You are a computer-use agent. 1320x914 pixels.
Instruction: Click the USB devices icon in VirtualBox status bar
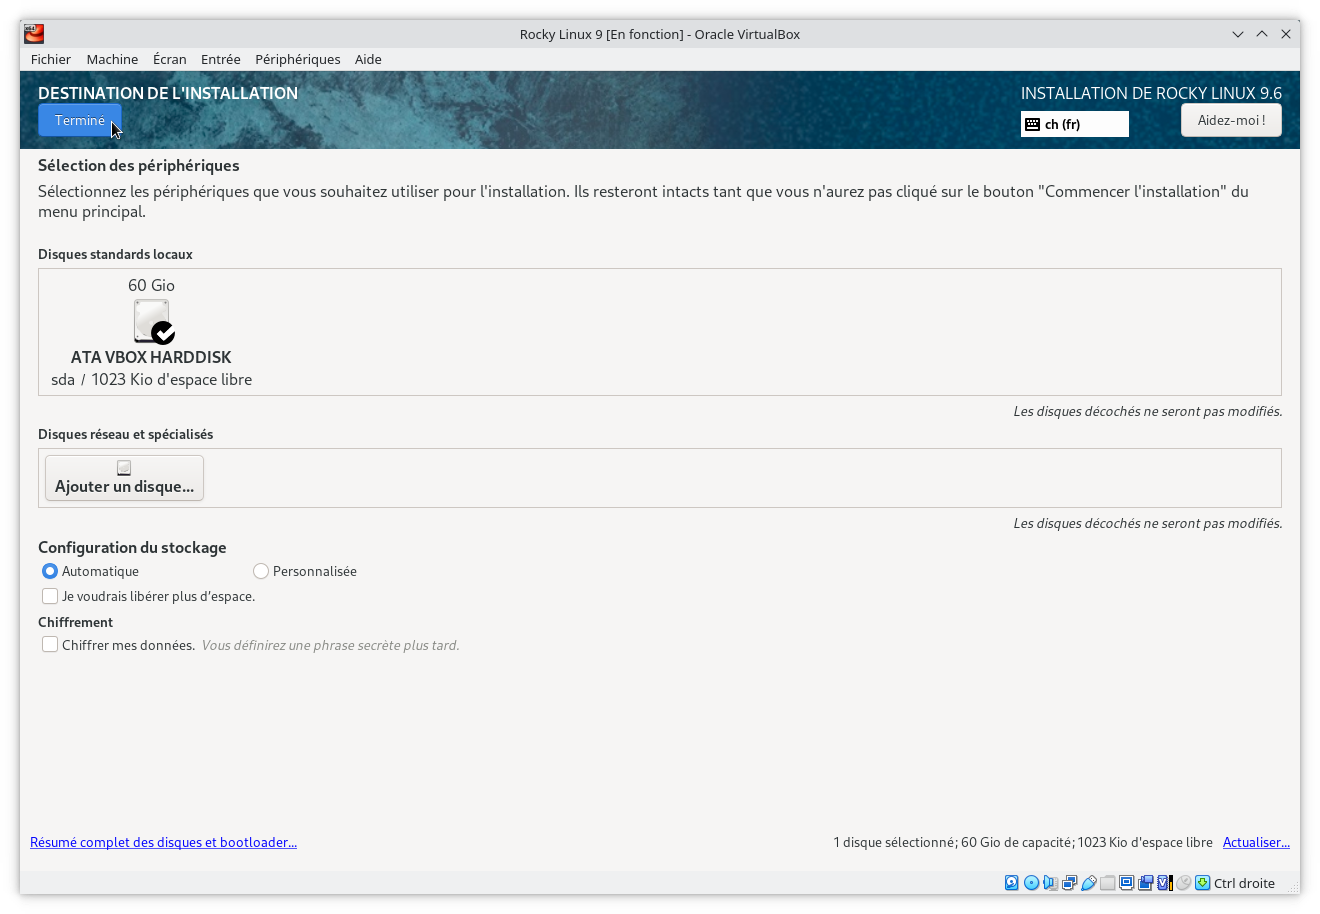tap(1088, 882)
